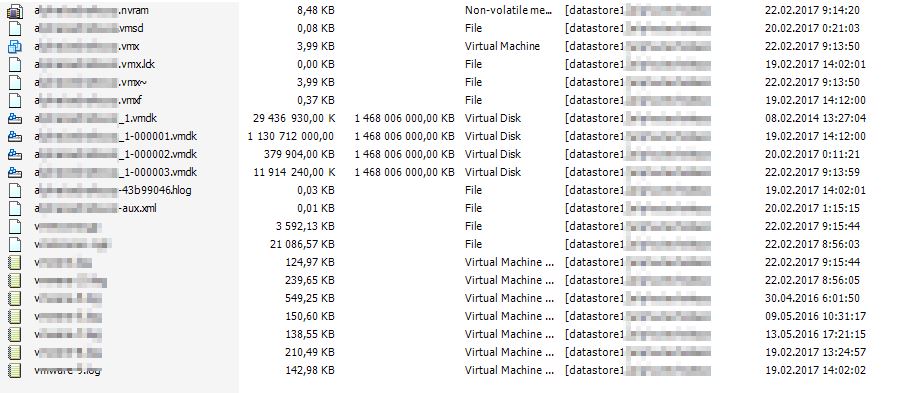Select the .vmx~ backup file name

(90, 82)
